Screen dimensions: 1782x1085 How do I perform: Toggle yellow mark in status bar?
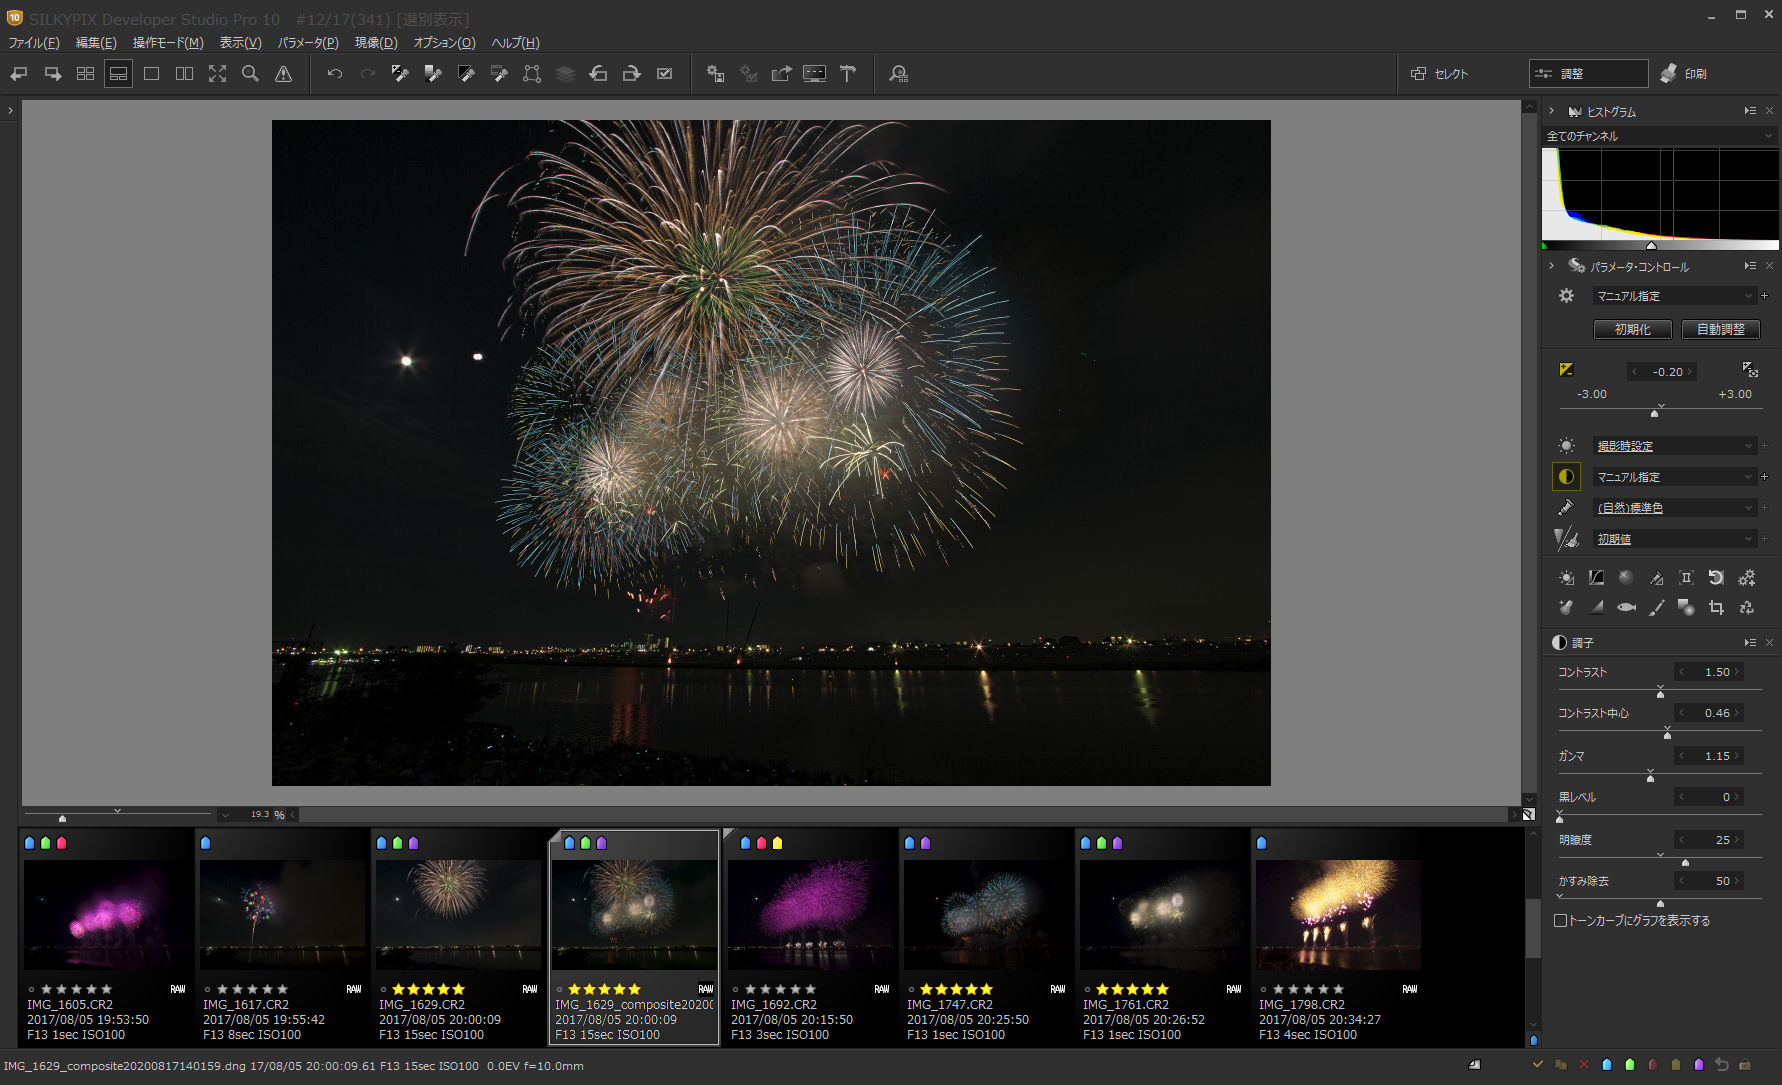(1676, 1065)
